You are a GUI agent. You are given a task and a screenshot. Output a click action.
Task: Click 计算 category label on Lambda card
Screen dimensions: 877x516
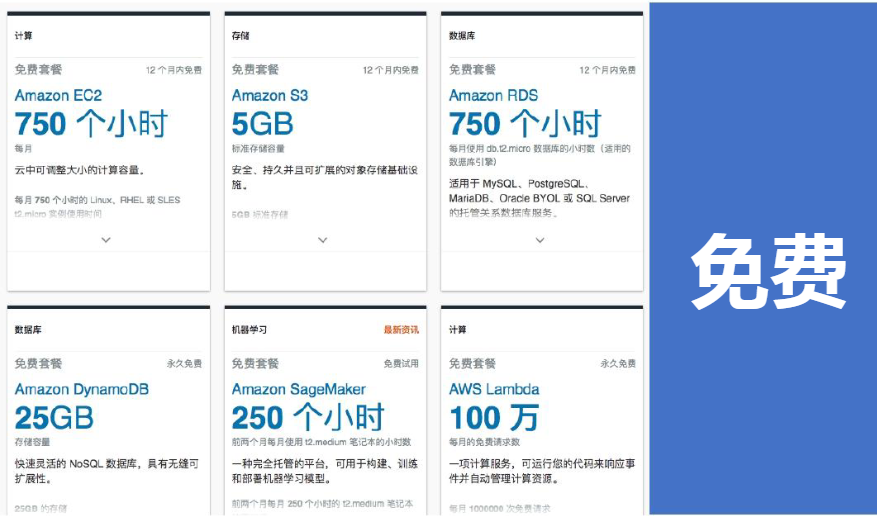click(x=458, y=330)
